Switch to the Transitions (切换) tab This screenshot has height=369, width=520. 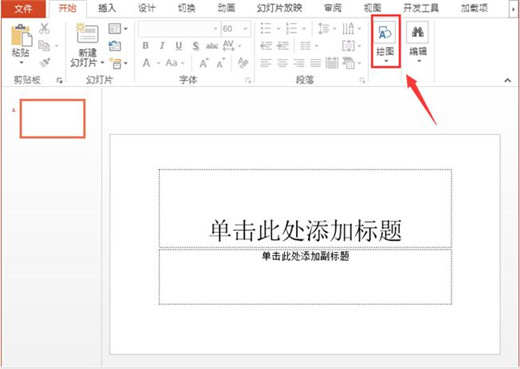click(x=186, y=8)
